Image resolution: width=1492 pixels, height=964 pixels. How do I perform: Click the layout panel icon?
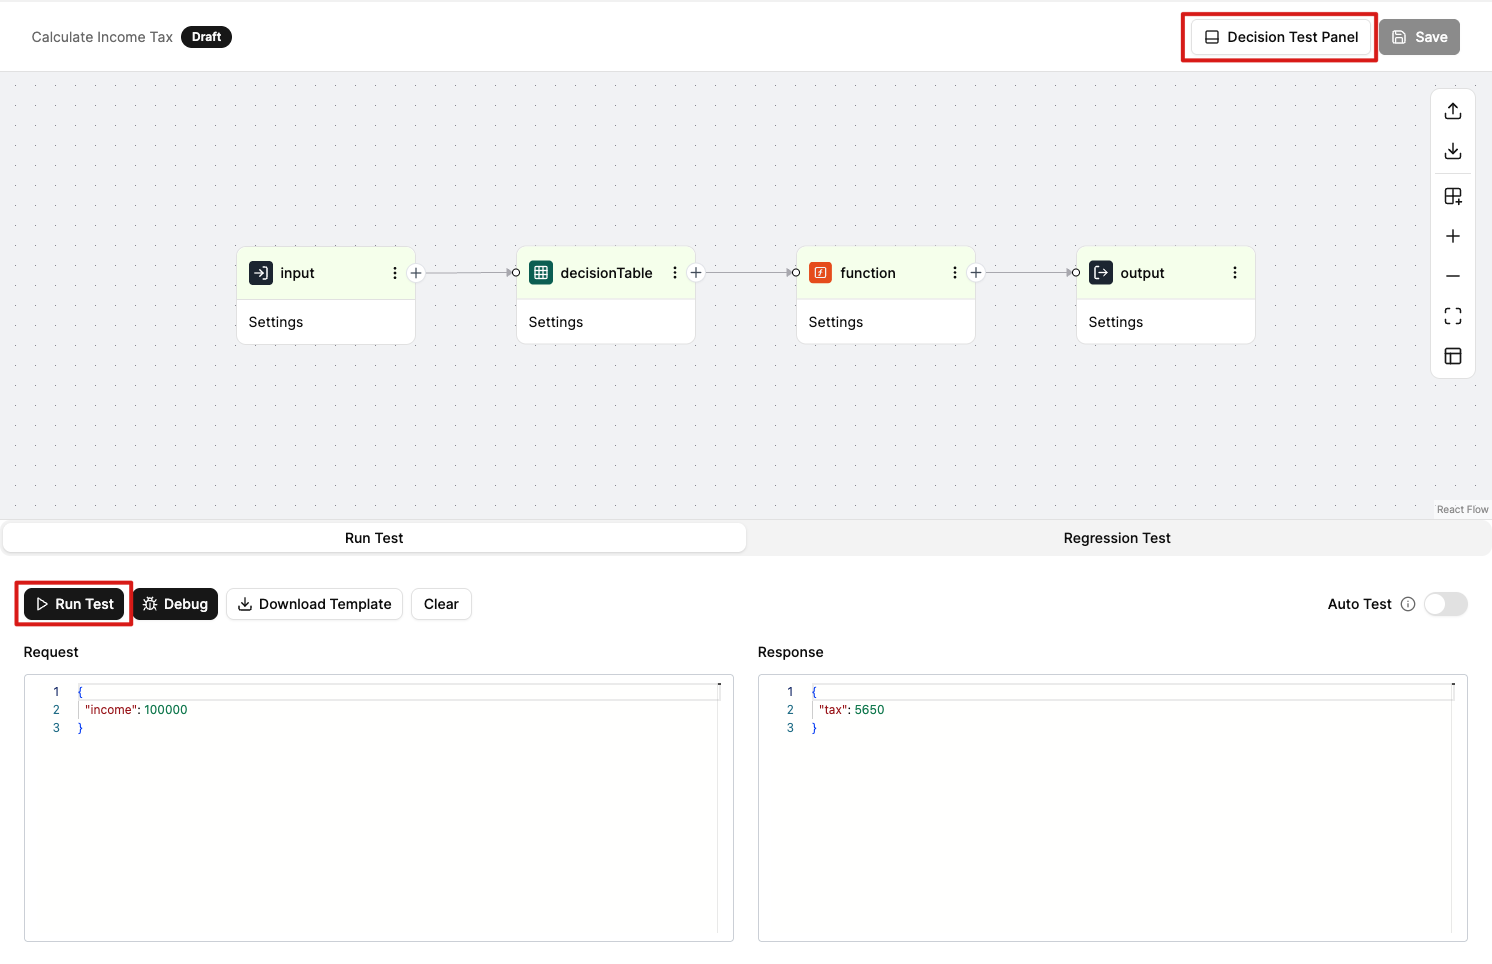tap(1453, 356)
